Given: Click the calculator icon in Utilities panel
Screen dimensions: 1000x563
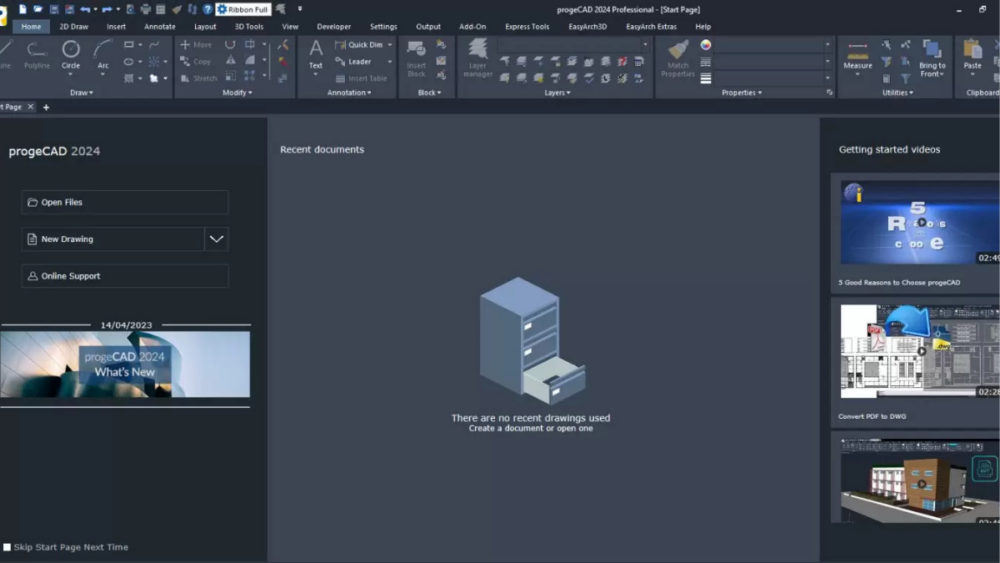Looking at the screenshot, I should [x=886, y=78].
